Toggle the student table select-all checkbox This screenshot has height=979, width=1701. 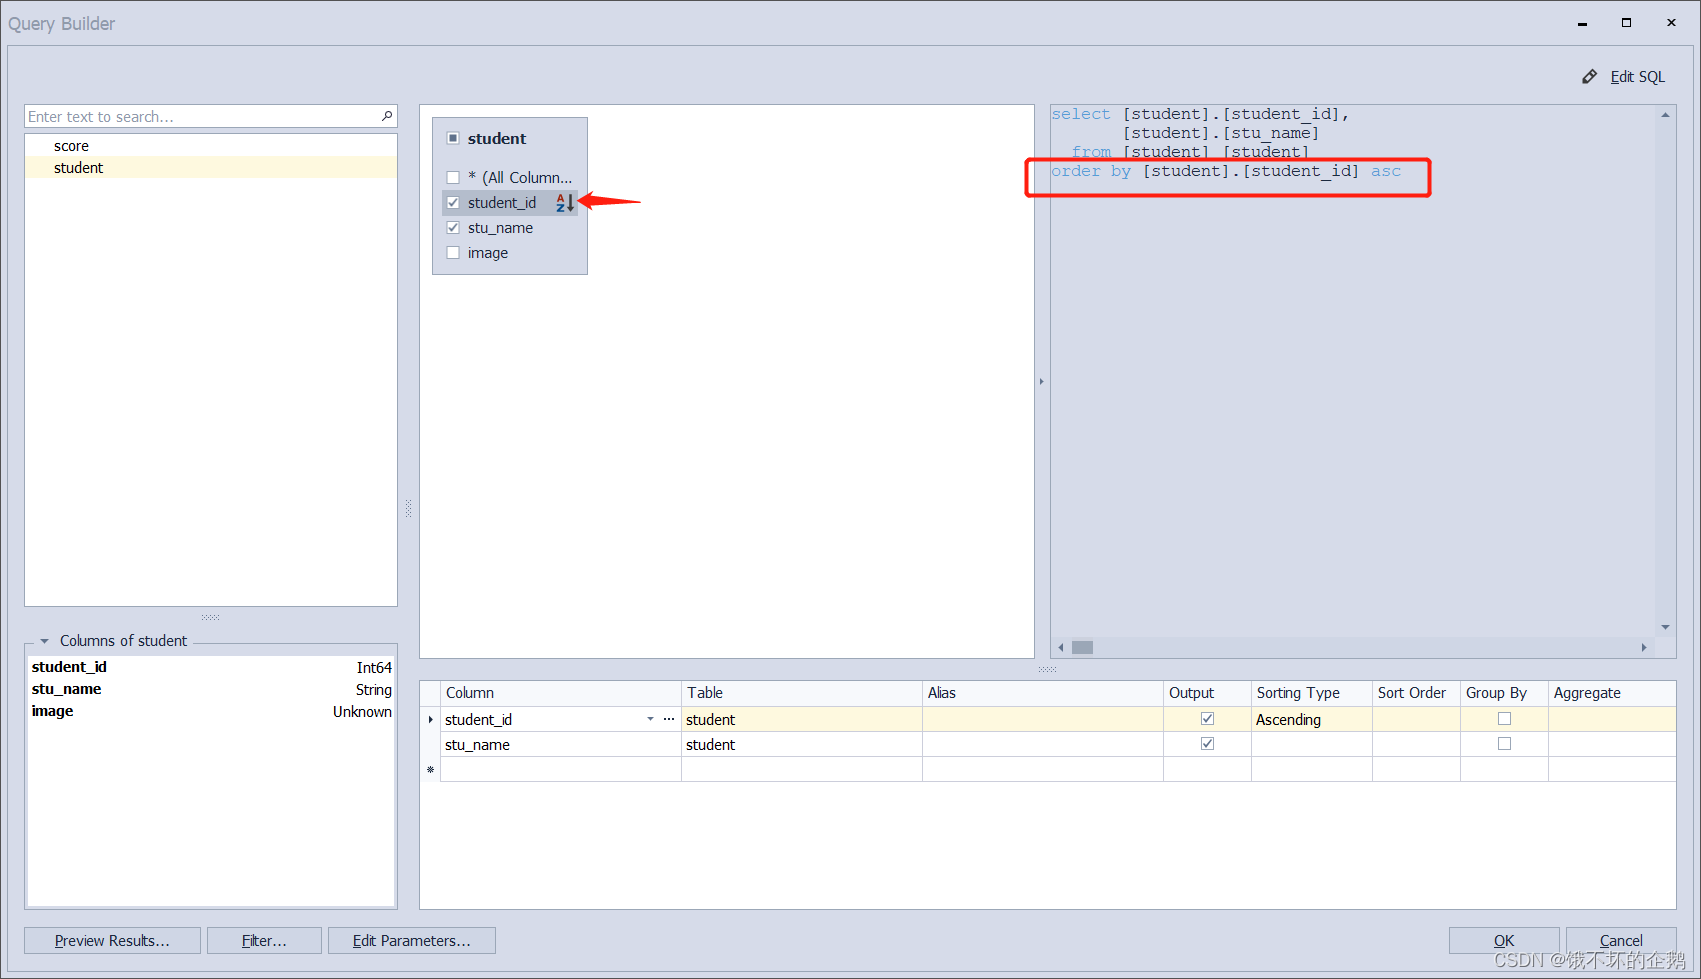click(453, 138)
